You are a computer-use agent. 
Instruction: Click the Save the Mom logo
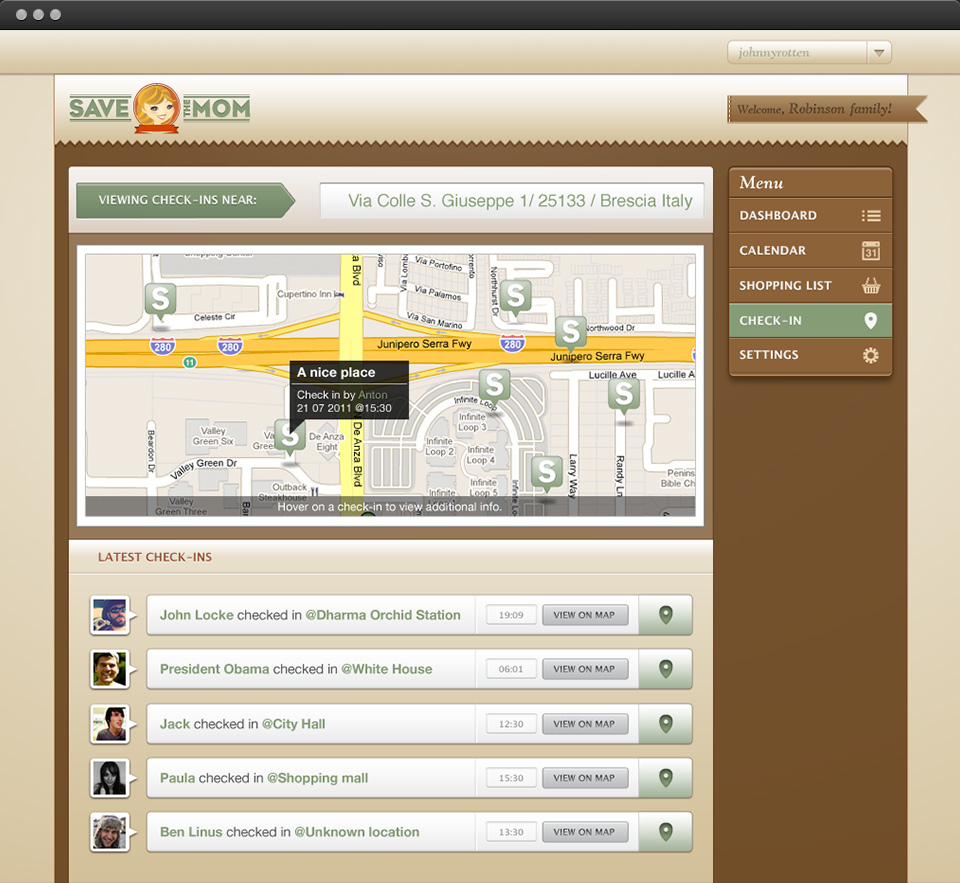160,108
